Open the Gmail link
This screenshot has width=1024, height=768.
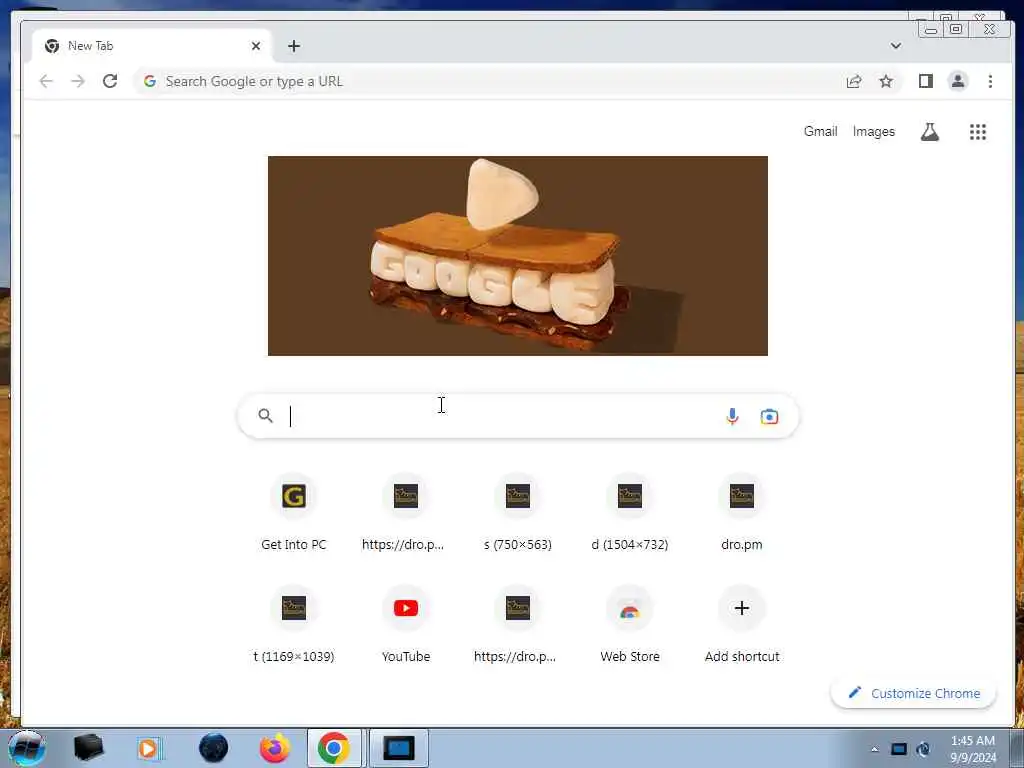click(820, 131)
